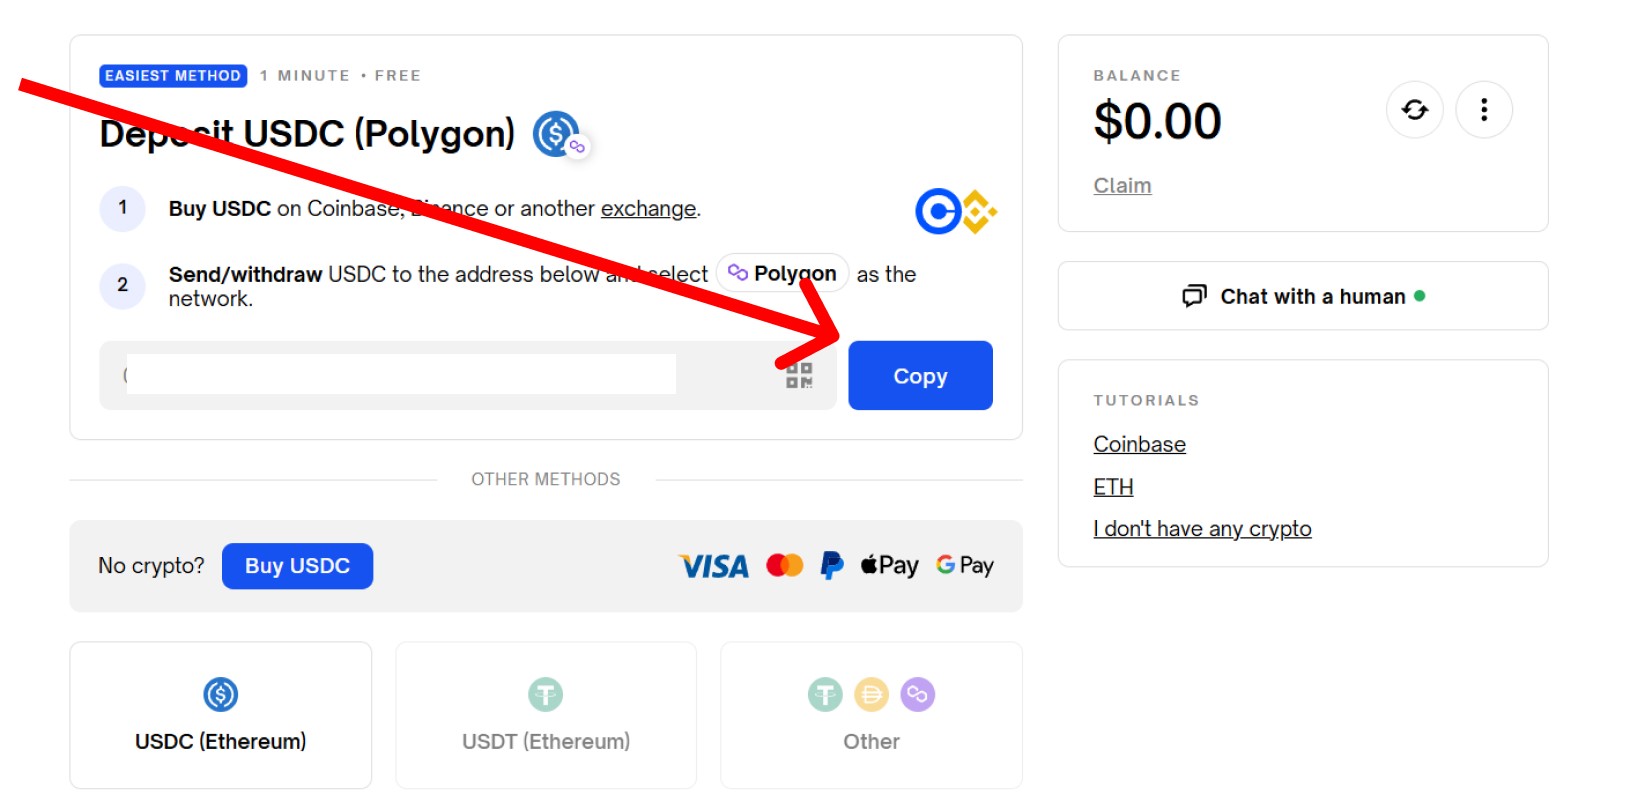
Task: Open the three-dot more options menu
Action: pos(1484,109)
